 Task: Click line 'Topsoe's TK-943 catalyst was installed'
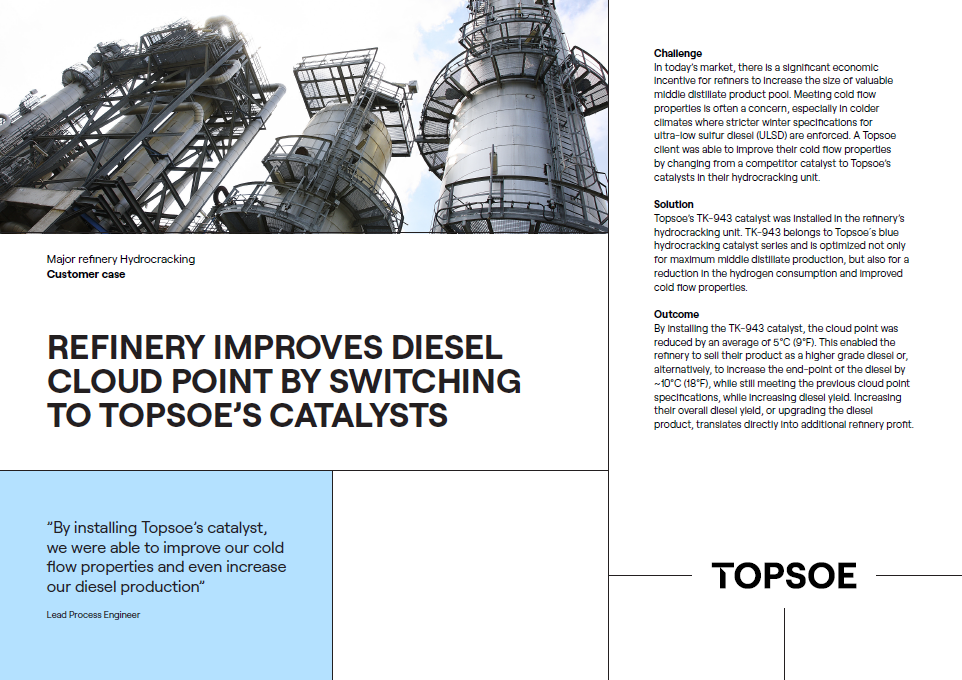coord(779,218)
